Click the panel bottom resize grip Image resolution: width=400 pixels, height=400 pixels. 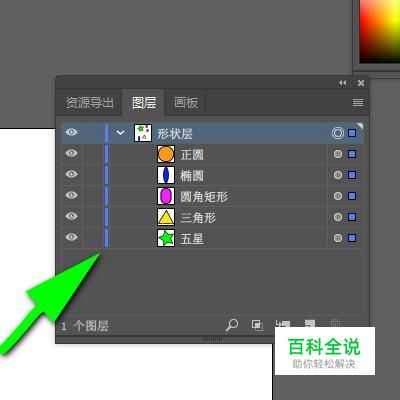tap(212, 339)
